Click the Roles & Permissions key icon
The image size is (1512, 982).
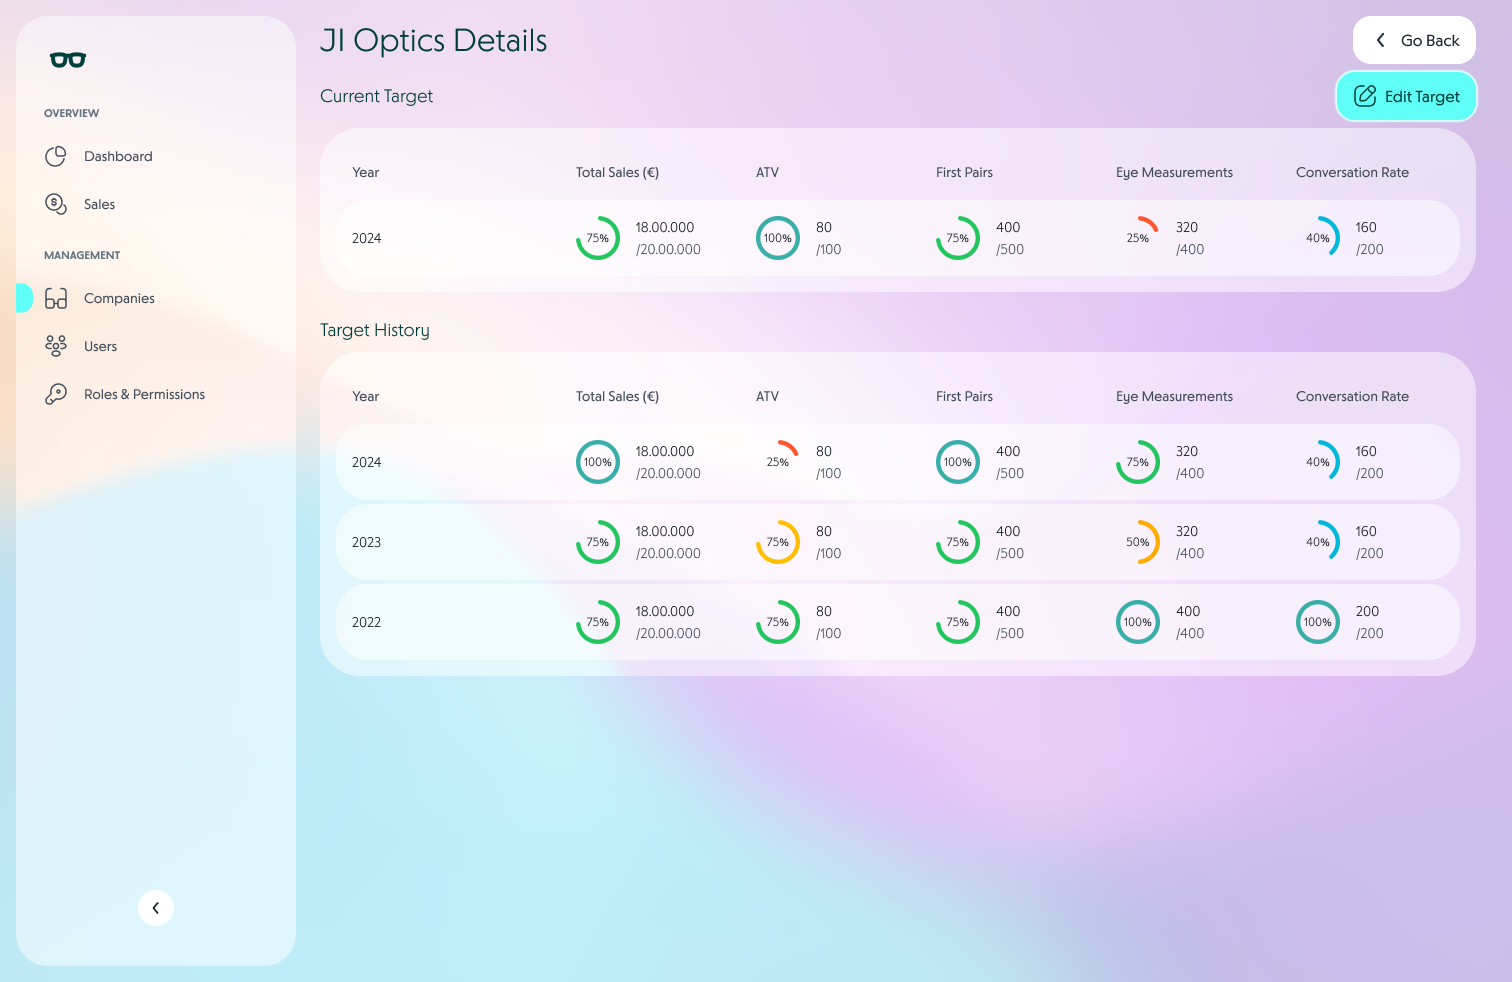click(x=56, y=394)
